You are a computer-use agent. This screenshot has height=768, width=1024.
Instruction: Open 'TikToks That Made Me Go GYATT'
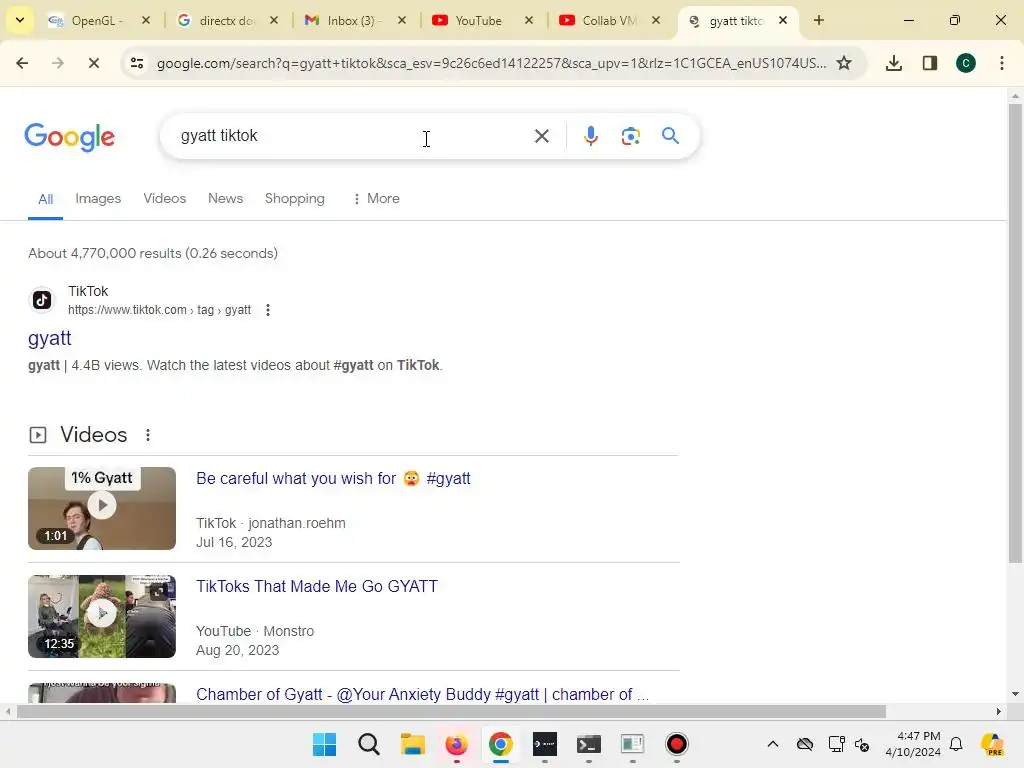coord(317,586)
